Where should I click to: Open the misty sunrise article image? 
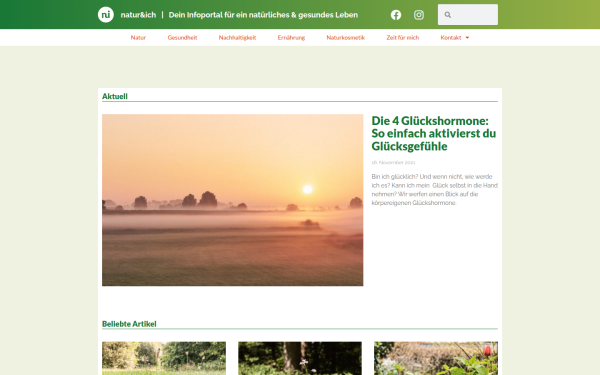232,200
